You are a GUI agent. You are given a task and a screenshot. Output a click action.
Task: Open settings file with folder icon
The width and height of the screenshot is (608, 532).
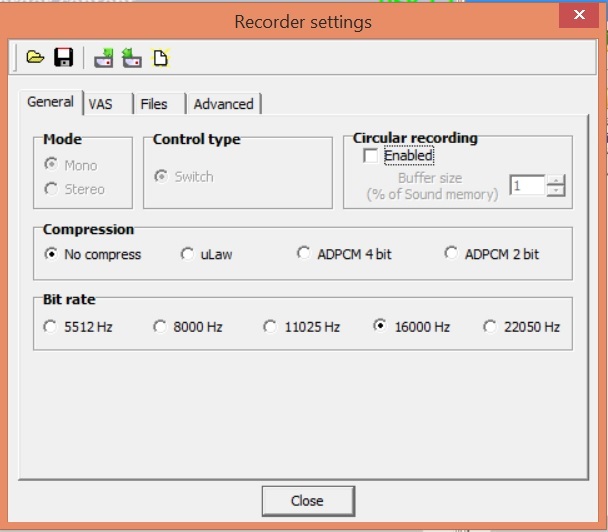[x=35, y=57]
